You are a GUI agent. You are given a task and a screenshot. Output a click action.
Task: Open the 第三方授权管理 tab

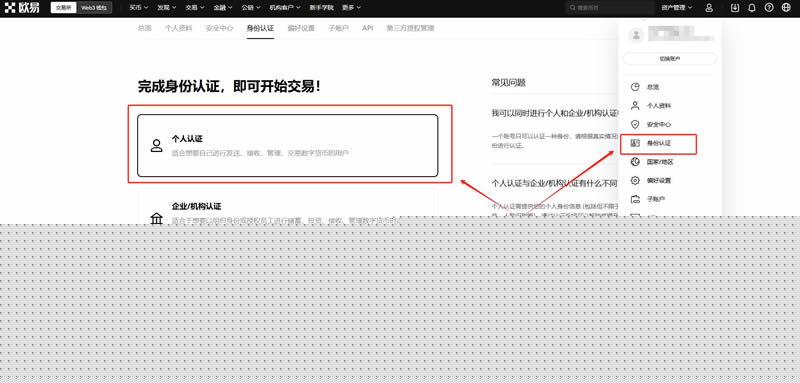pyautogui.click(x=410, y=29)
